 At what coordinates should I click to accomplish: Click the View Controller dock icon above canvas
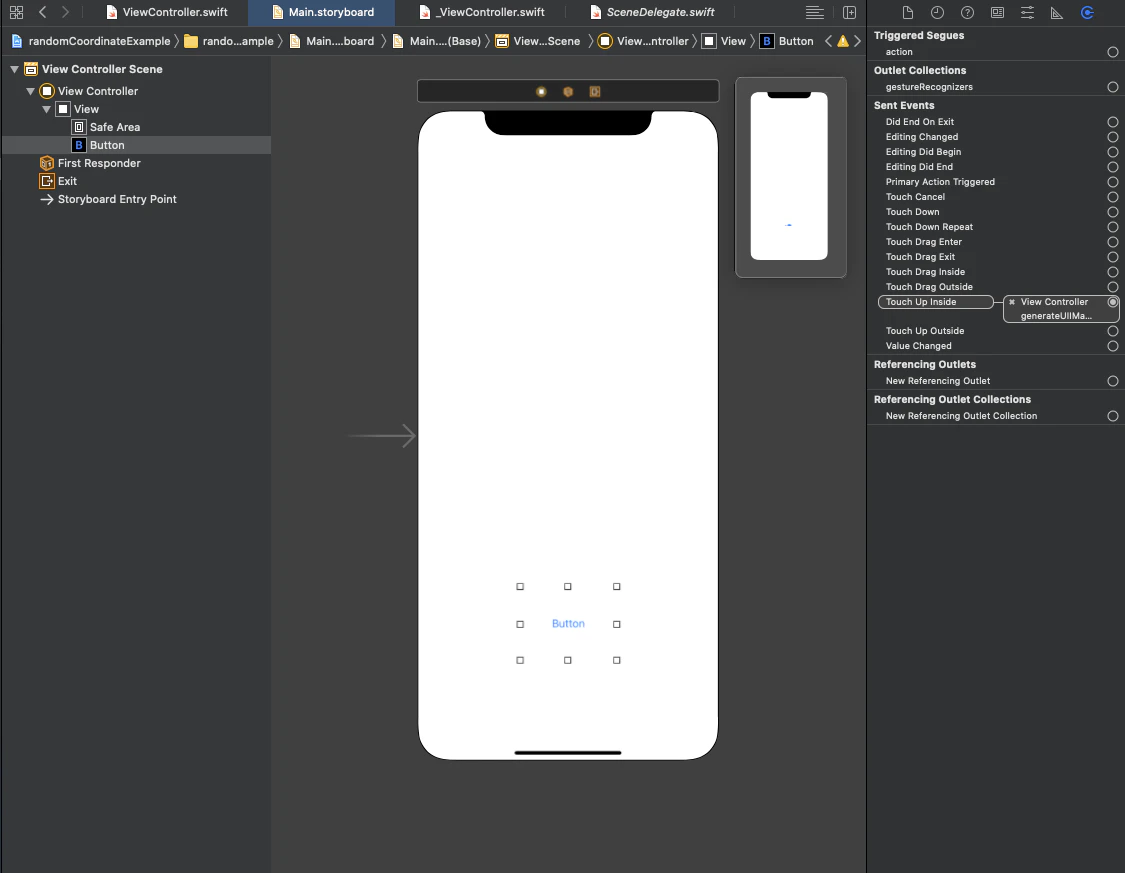point(542,92)
